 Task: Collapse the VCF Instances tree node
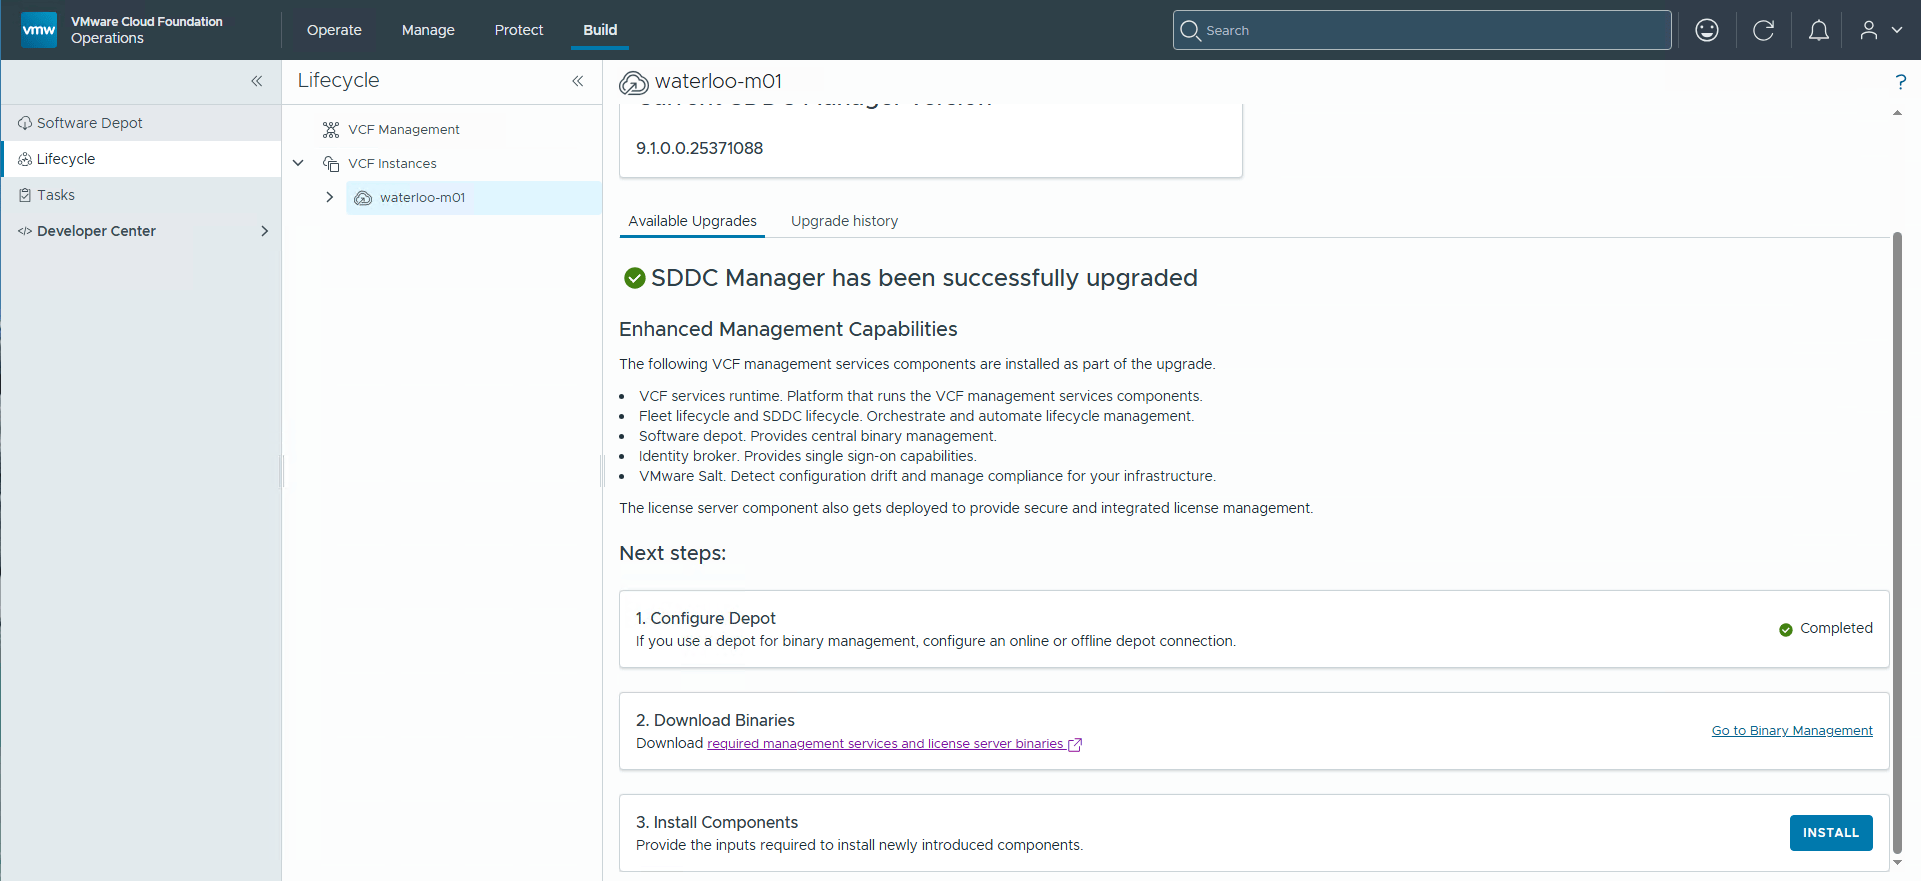[x=298, y=163]
